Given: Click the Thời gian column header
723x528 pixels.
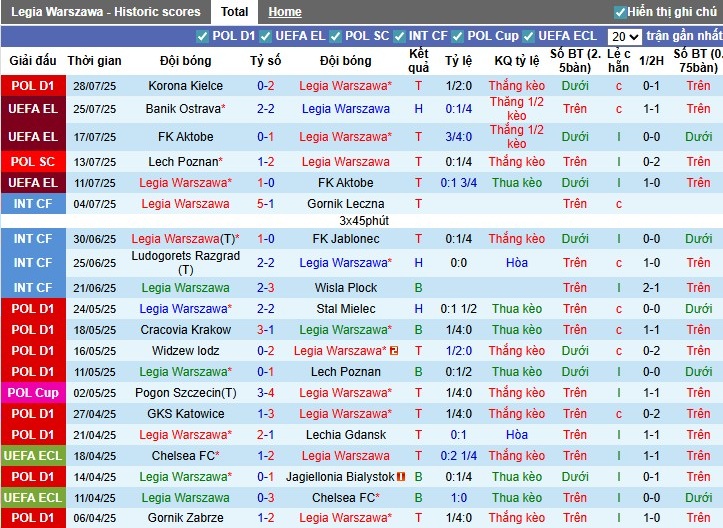Looking at the screenshot, I should 95,61.
